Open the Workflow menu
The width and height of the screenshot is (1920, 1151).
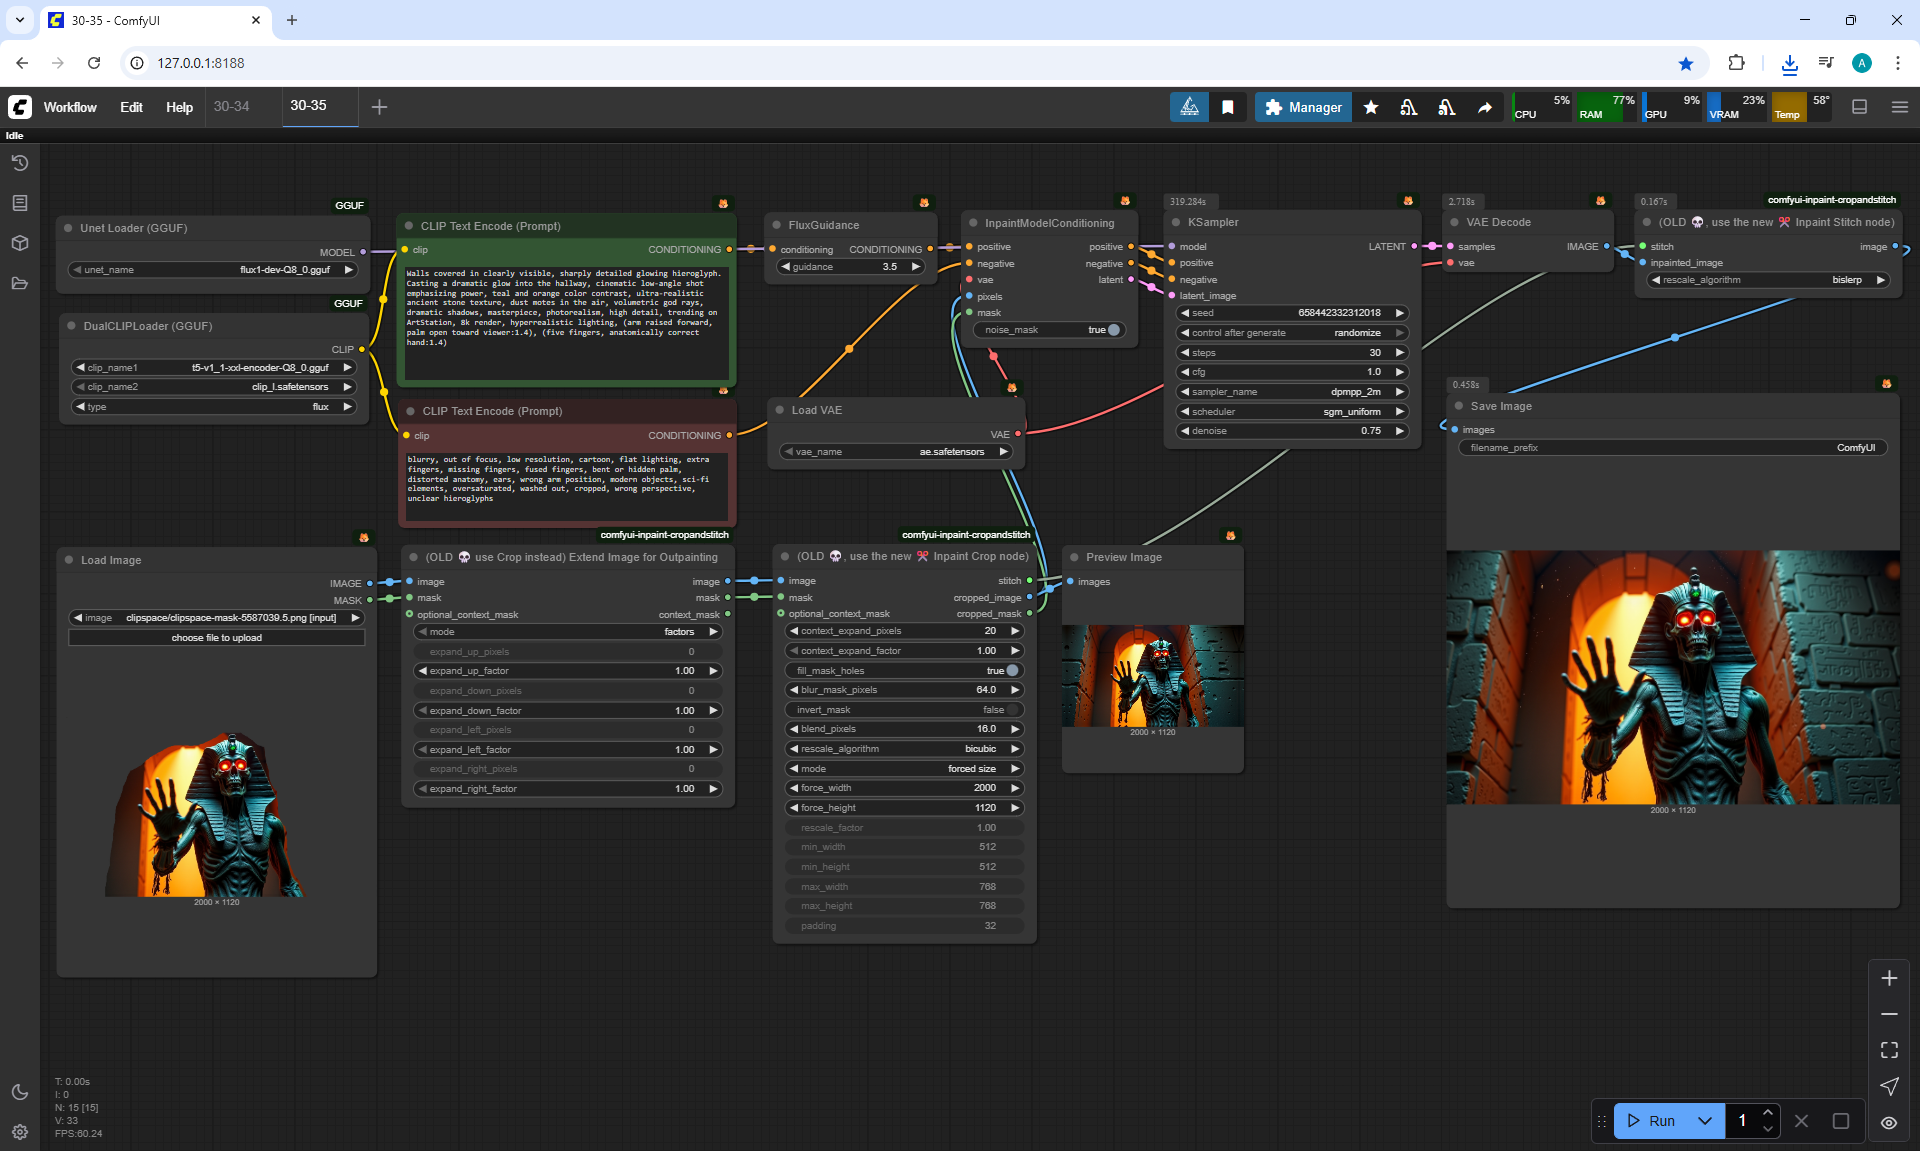[x=70, y=107]
